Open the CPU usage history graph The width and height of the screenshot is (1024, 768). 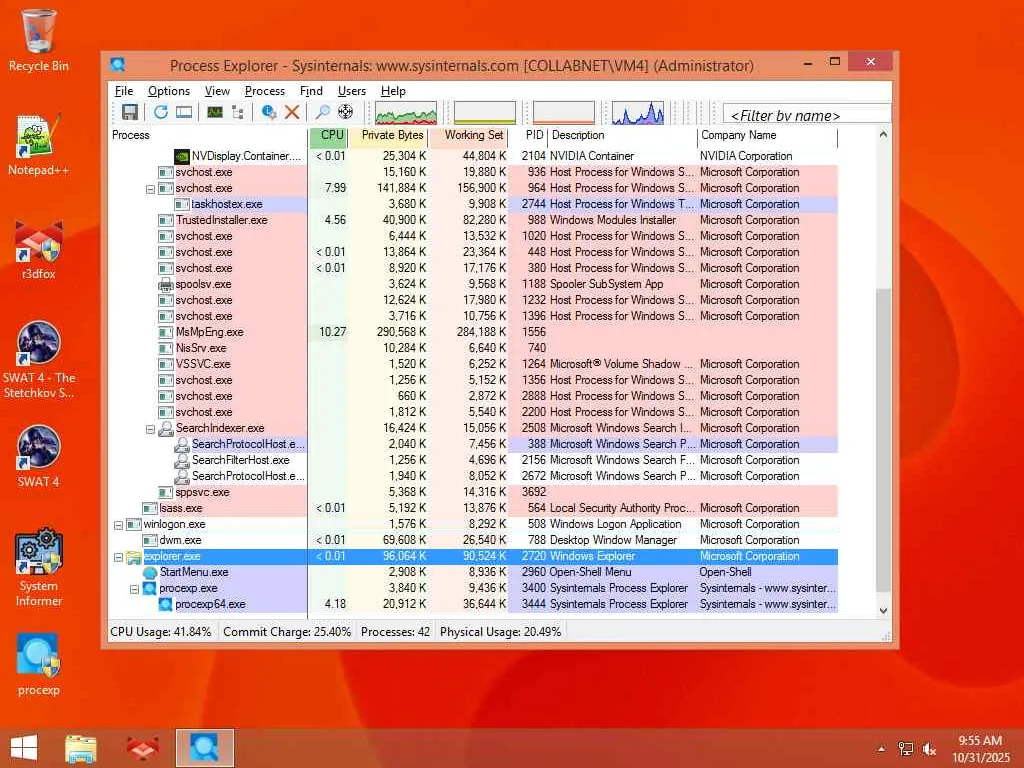click(x=406, y=112)
